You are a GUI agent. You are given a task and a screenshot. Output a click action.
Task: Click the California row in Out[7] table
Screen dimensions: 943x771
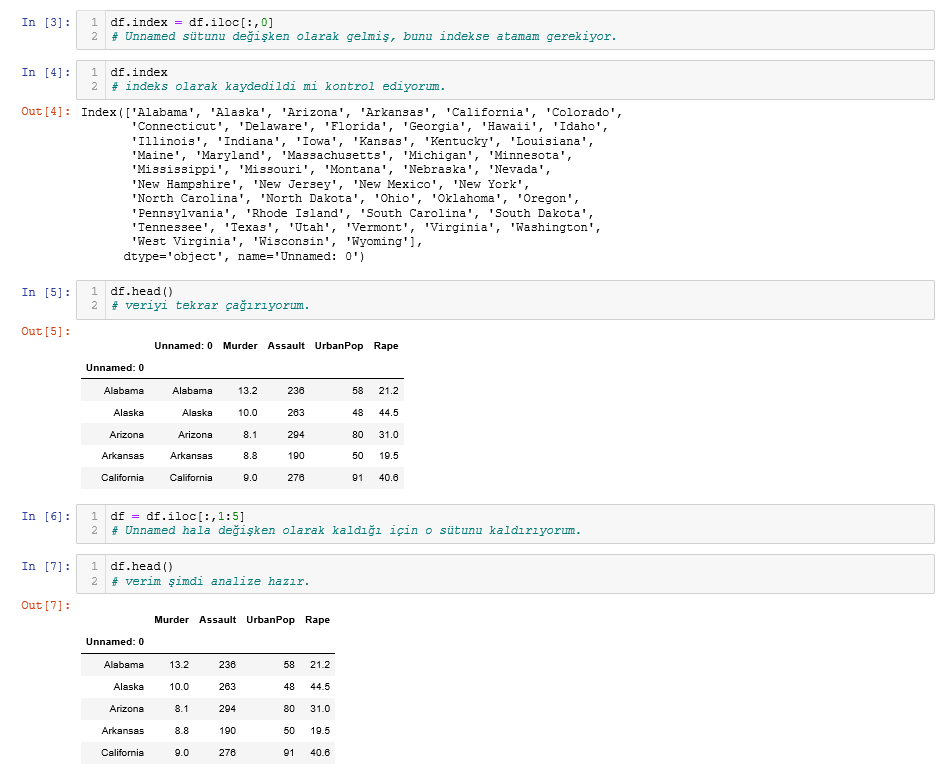123,753
